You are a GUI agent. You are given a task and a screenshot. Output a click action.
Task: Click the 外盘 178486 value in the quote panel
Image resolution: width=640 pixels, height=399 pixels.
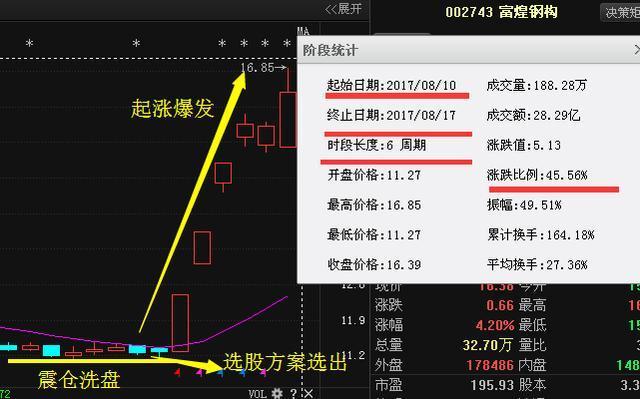(490, 365)
